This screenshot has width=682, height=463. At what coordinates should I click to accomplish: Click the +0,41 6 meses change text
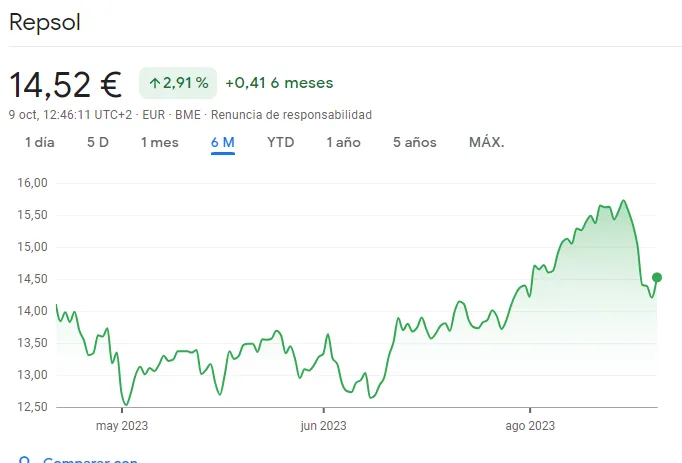[x=279, y=83]
